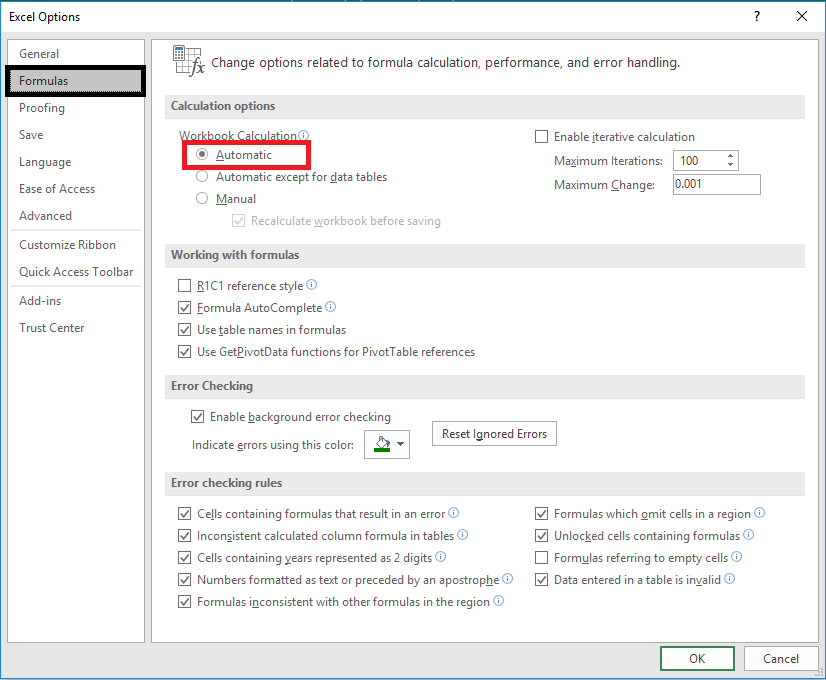Open the Save options category

point(31,135)
